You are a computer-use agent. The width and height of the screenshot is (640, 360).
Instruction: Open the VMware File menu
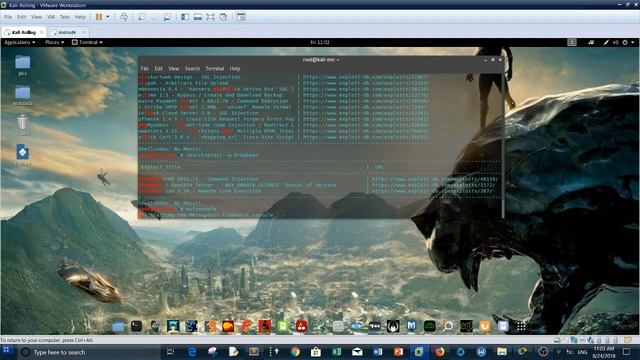point(8,17)
